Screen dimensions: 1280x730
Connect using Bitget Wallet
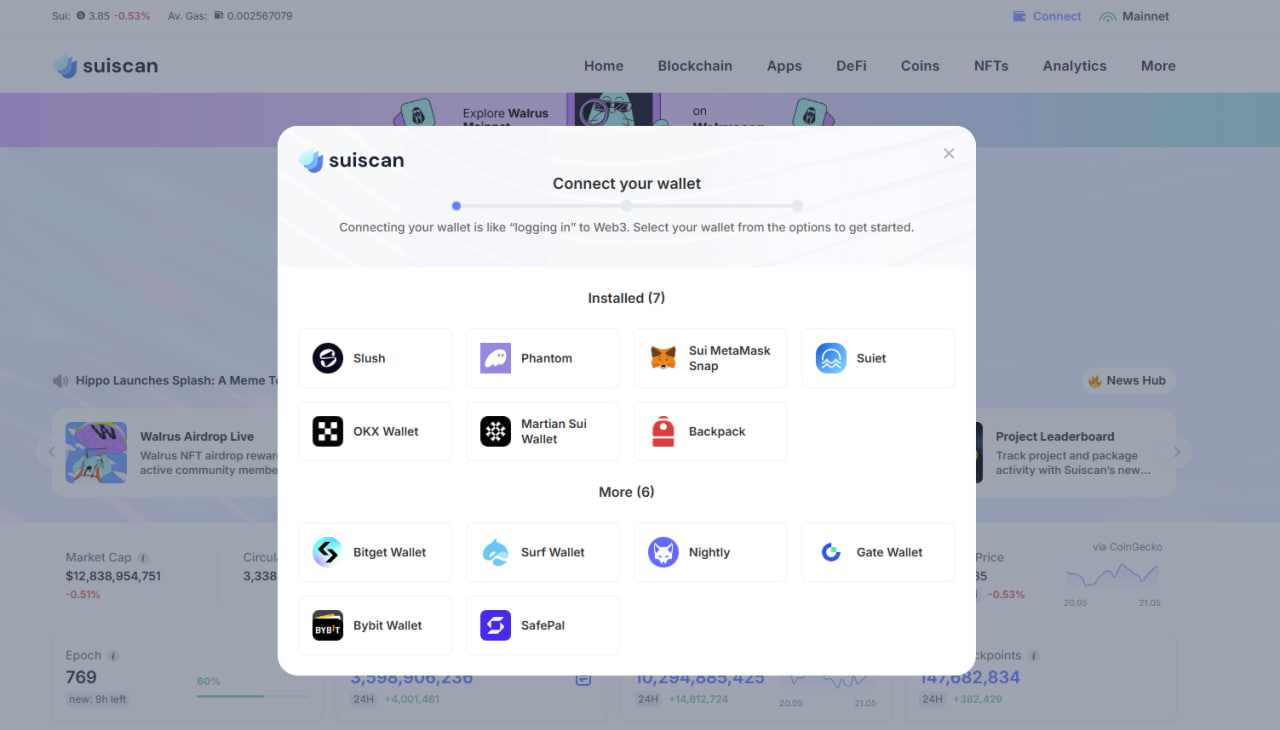[375, 552]
